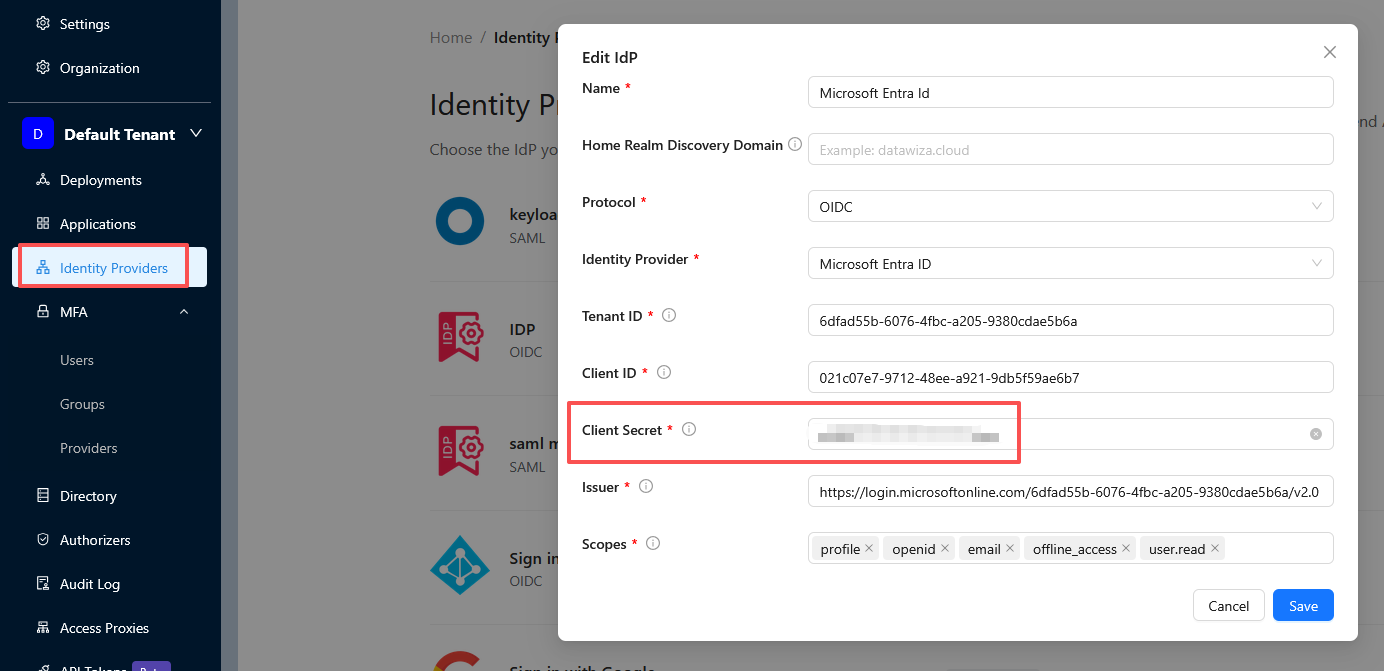Image resolution: width=1384 pixels, height=671 pixels.
Task: Remove the offline_access scope tag
Action: [x=1126, y=548]
